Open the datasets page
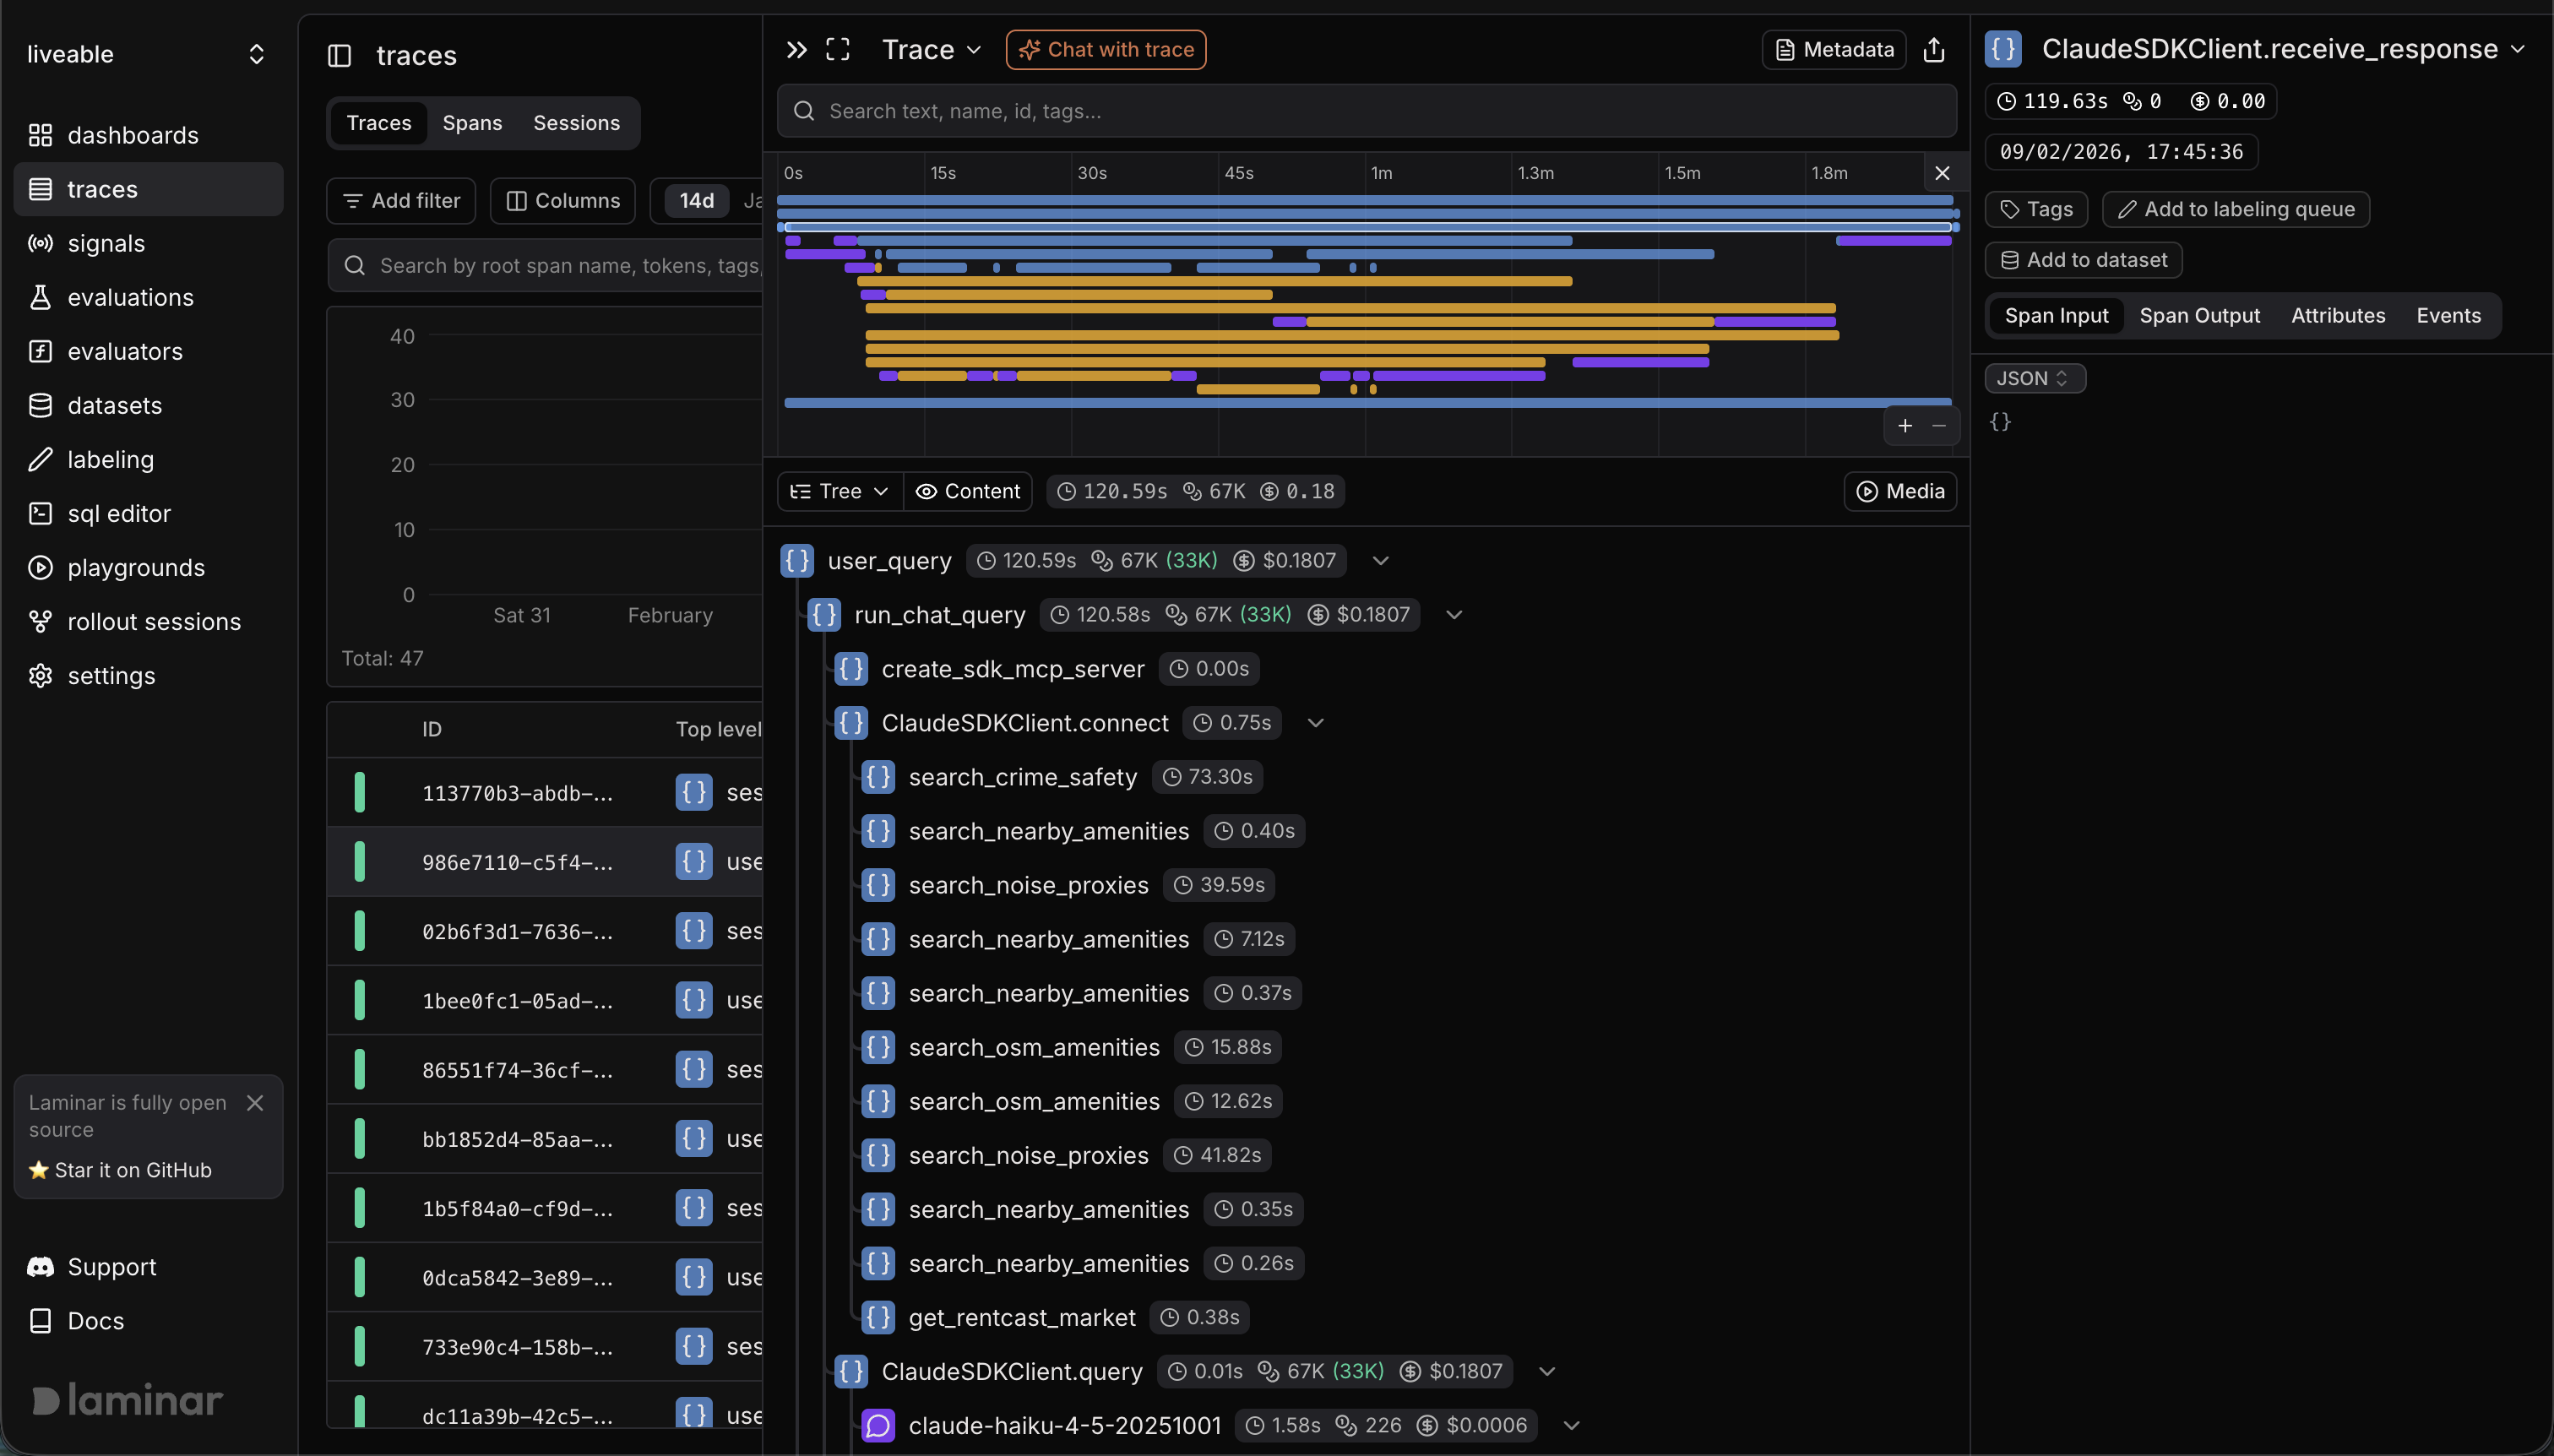Screen dimensions: 2554x1456 tap(115, 405)
